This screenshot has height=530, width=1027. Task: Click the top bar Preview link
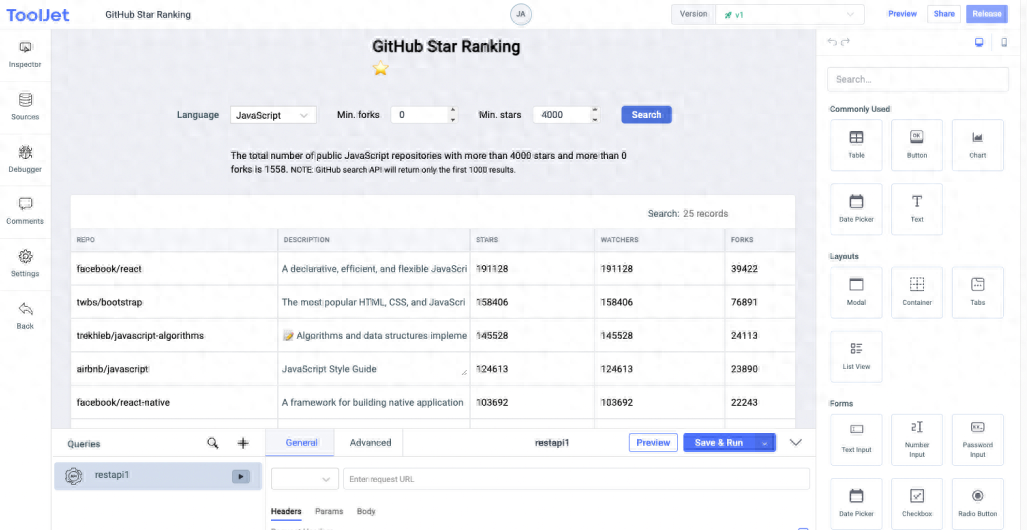902,14
